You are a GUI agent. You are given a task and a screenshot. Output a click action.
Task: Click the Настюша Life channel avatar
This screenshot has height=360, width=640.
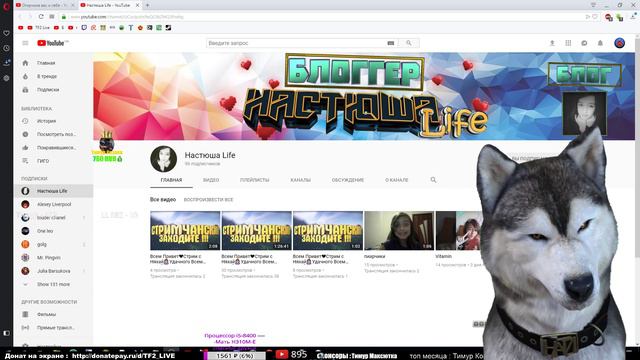coord(163,159)
